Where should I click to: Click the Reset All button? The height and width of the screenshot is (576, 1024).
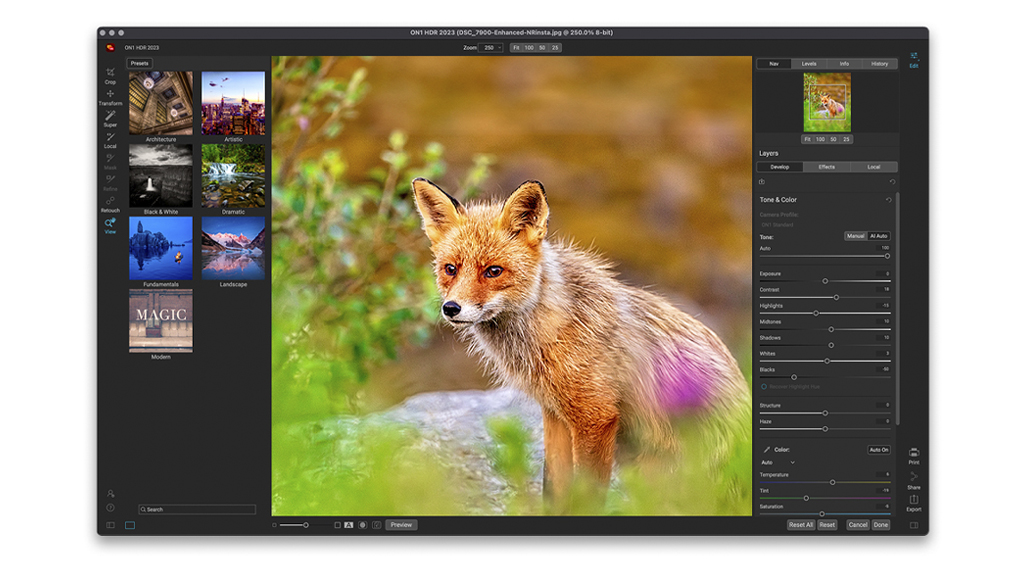pos(801,525)
